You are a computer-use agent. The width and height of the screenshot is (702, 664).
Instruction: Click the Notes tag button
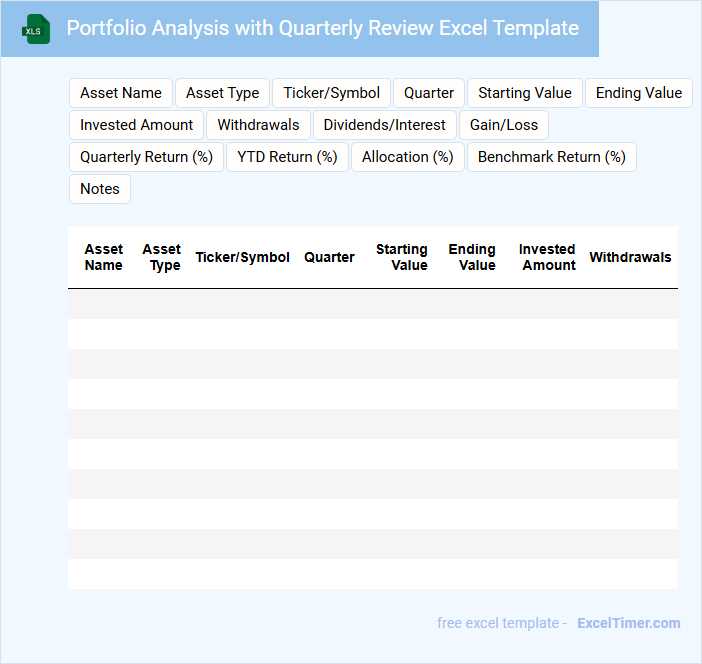[x=100, y=189]
